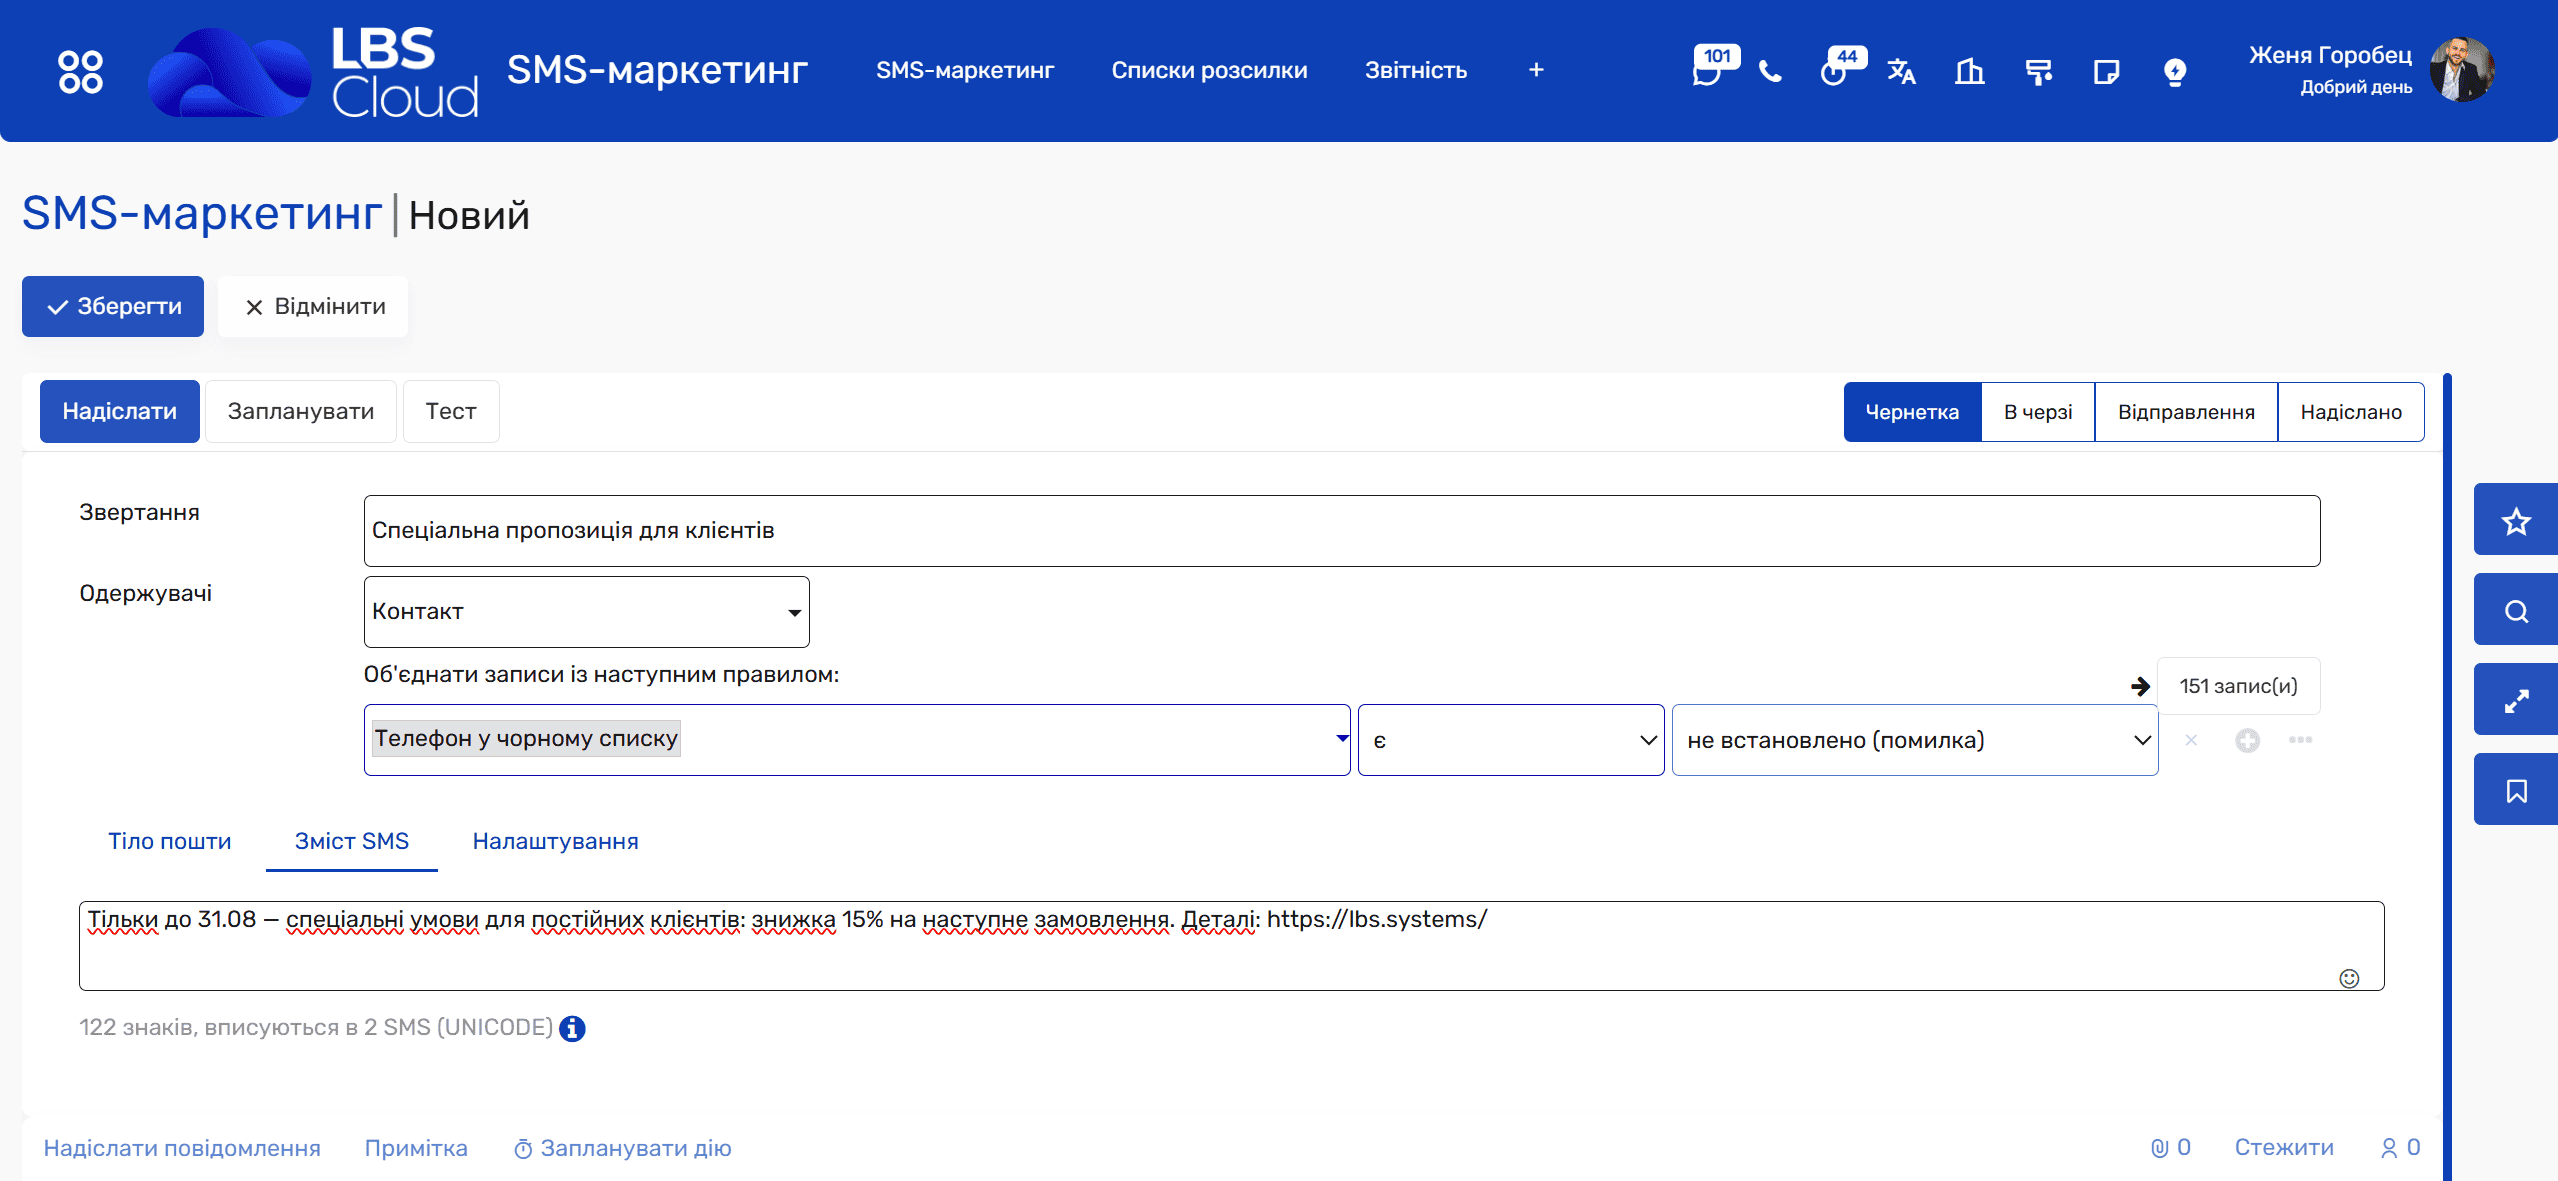Click the Запланувати button

point(300,411)
